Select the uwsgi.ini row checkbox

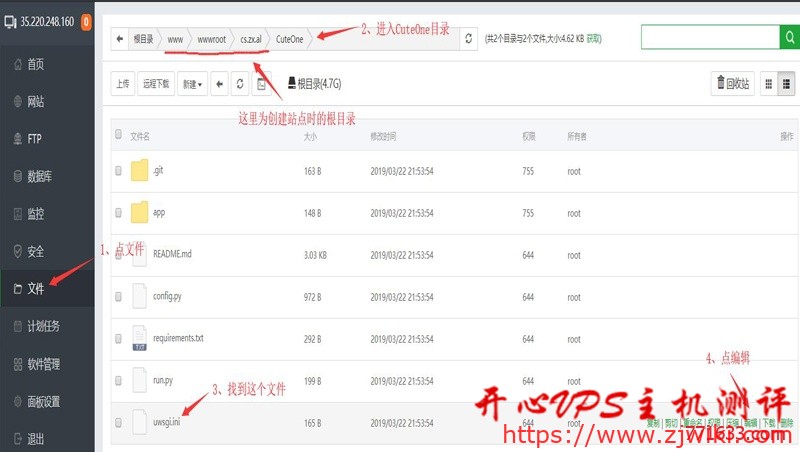119,423
